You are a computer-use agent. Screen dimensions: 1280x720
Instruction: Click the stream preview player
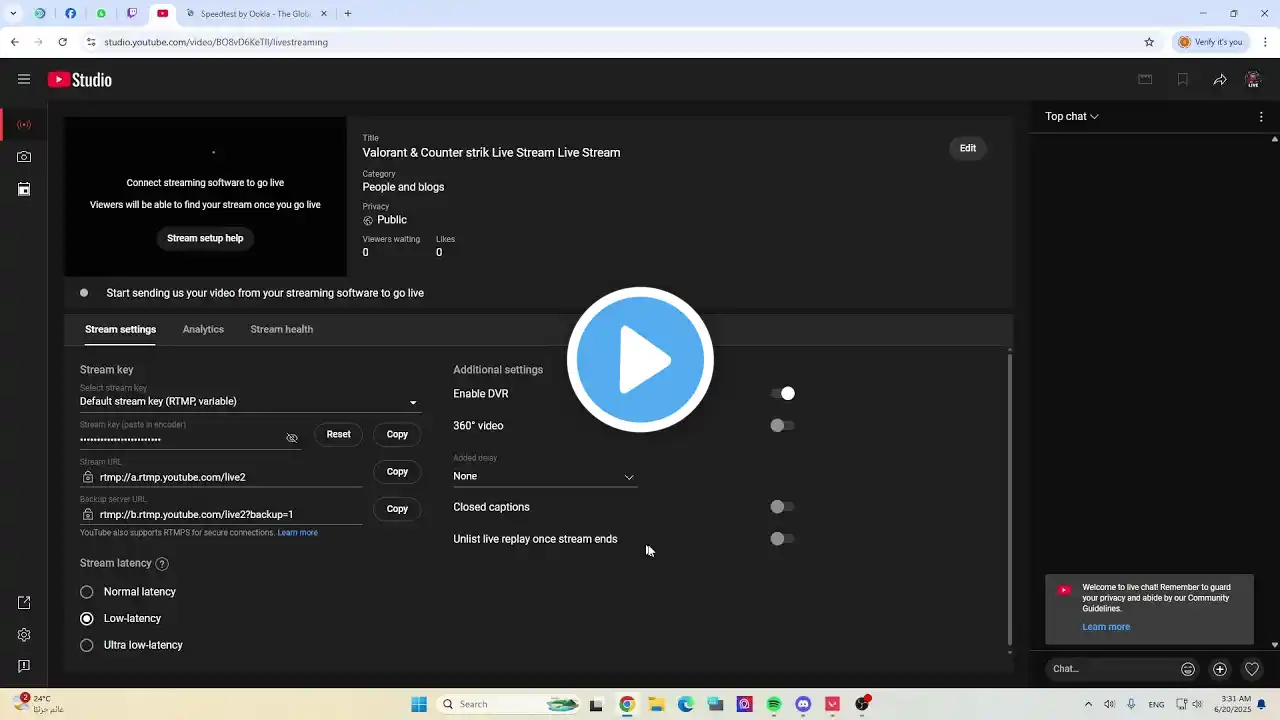point(205,196)
